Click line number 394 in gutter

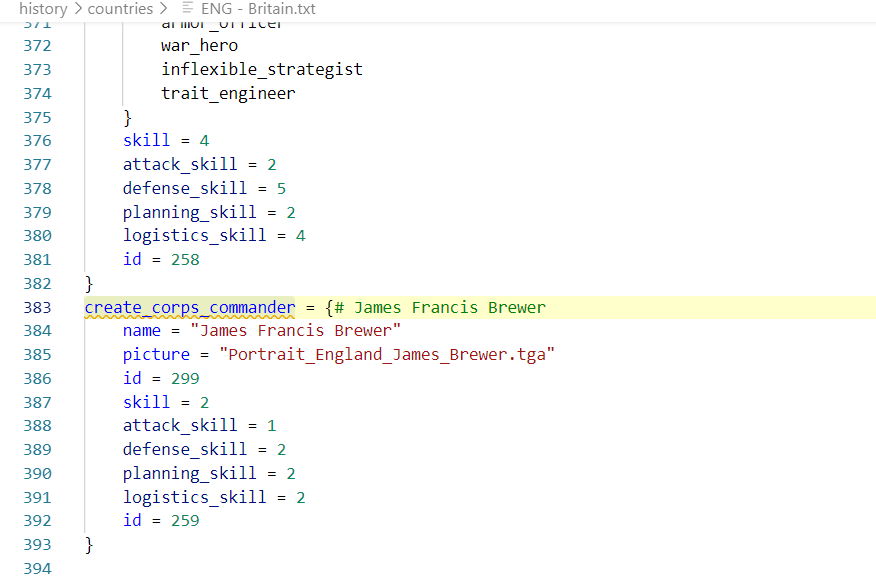click(37, 569)
